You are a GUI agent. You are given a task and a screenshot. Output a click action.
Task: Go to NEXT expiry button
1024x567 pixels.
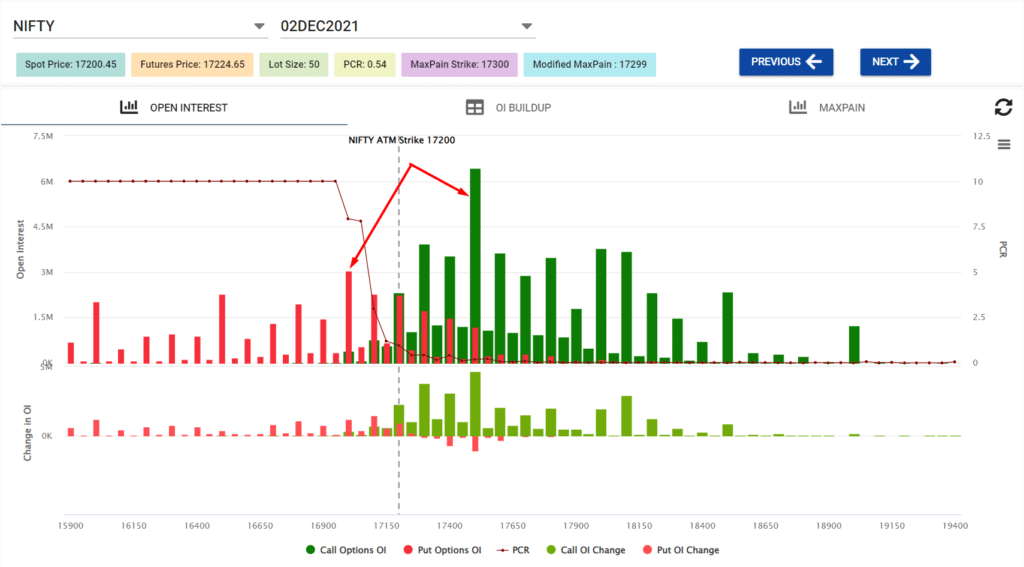point(895,62)
